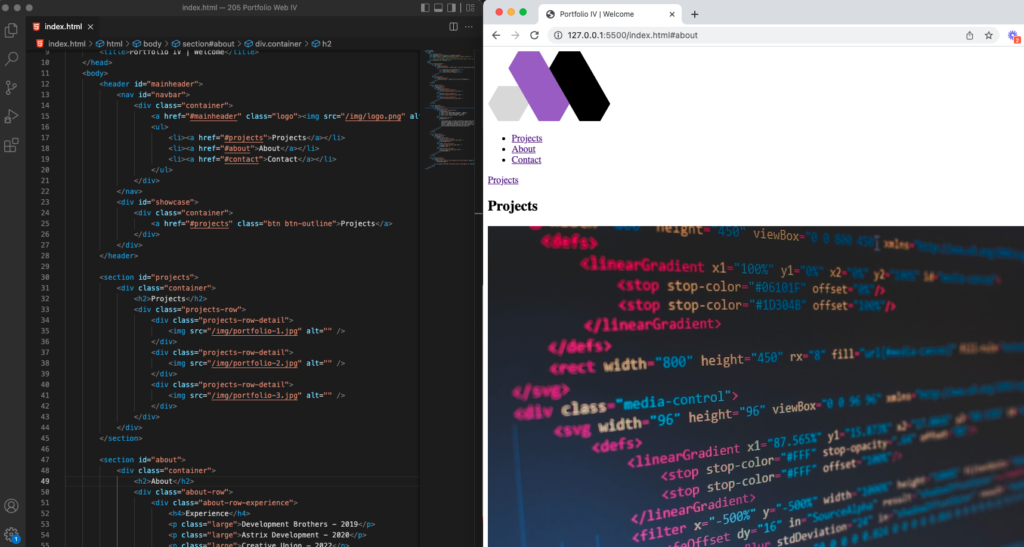Open the editor More Actions menu
1024x547 pixels.
[469, 27]
